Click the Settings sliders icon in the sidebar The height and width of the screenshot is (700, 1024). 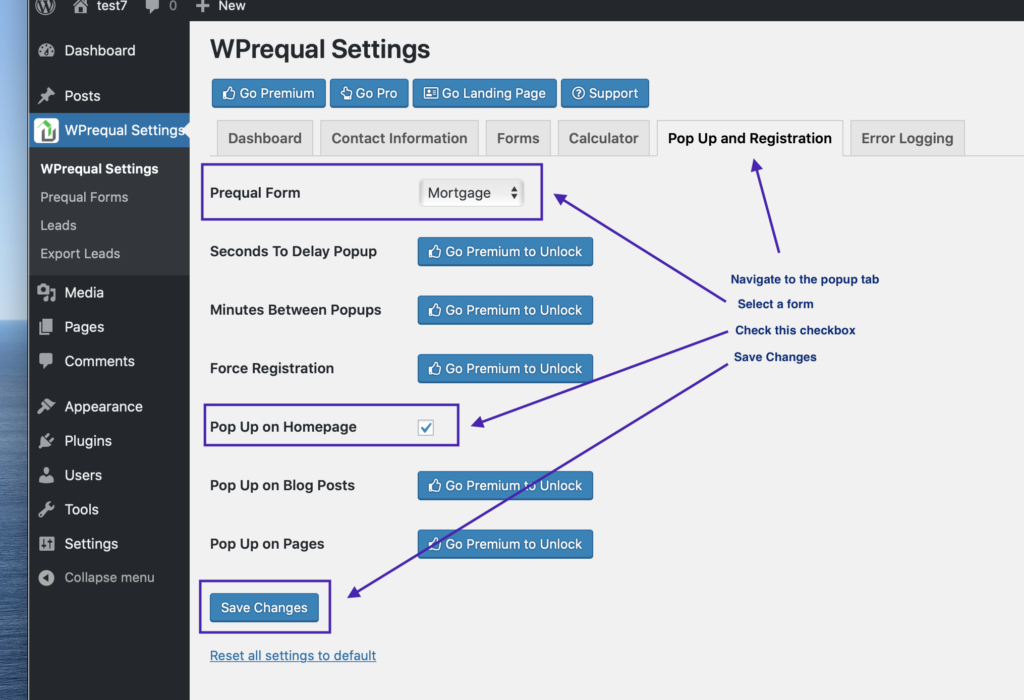tap(46, 543)
